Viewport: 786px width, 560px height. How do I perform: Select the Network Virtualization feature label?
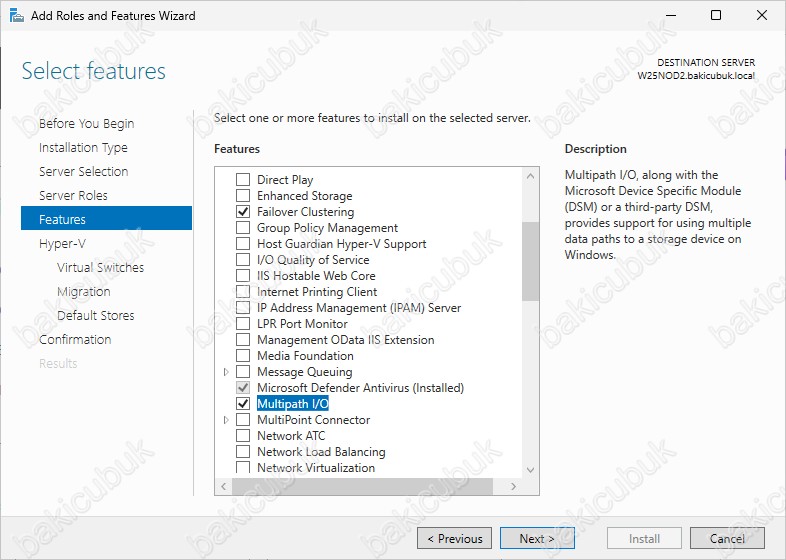316,468
